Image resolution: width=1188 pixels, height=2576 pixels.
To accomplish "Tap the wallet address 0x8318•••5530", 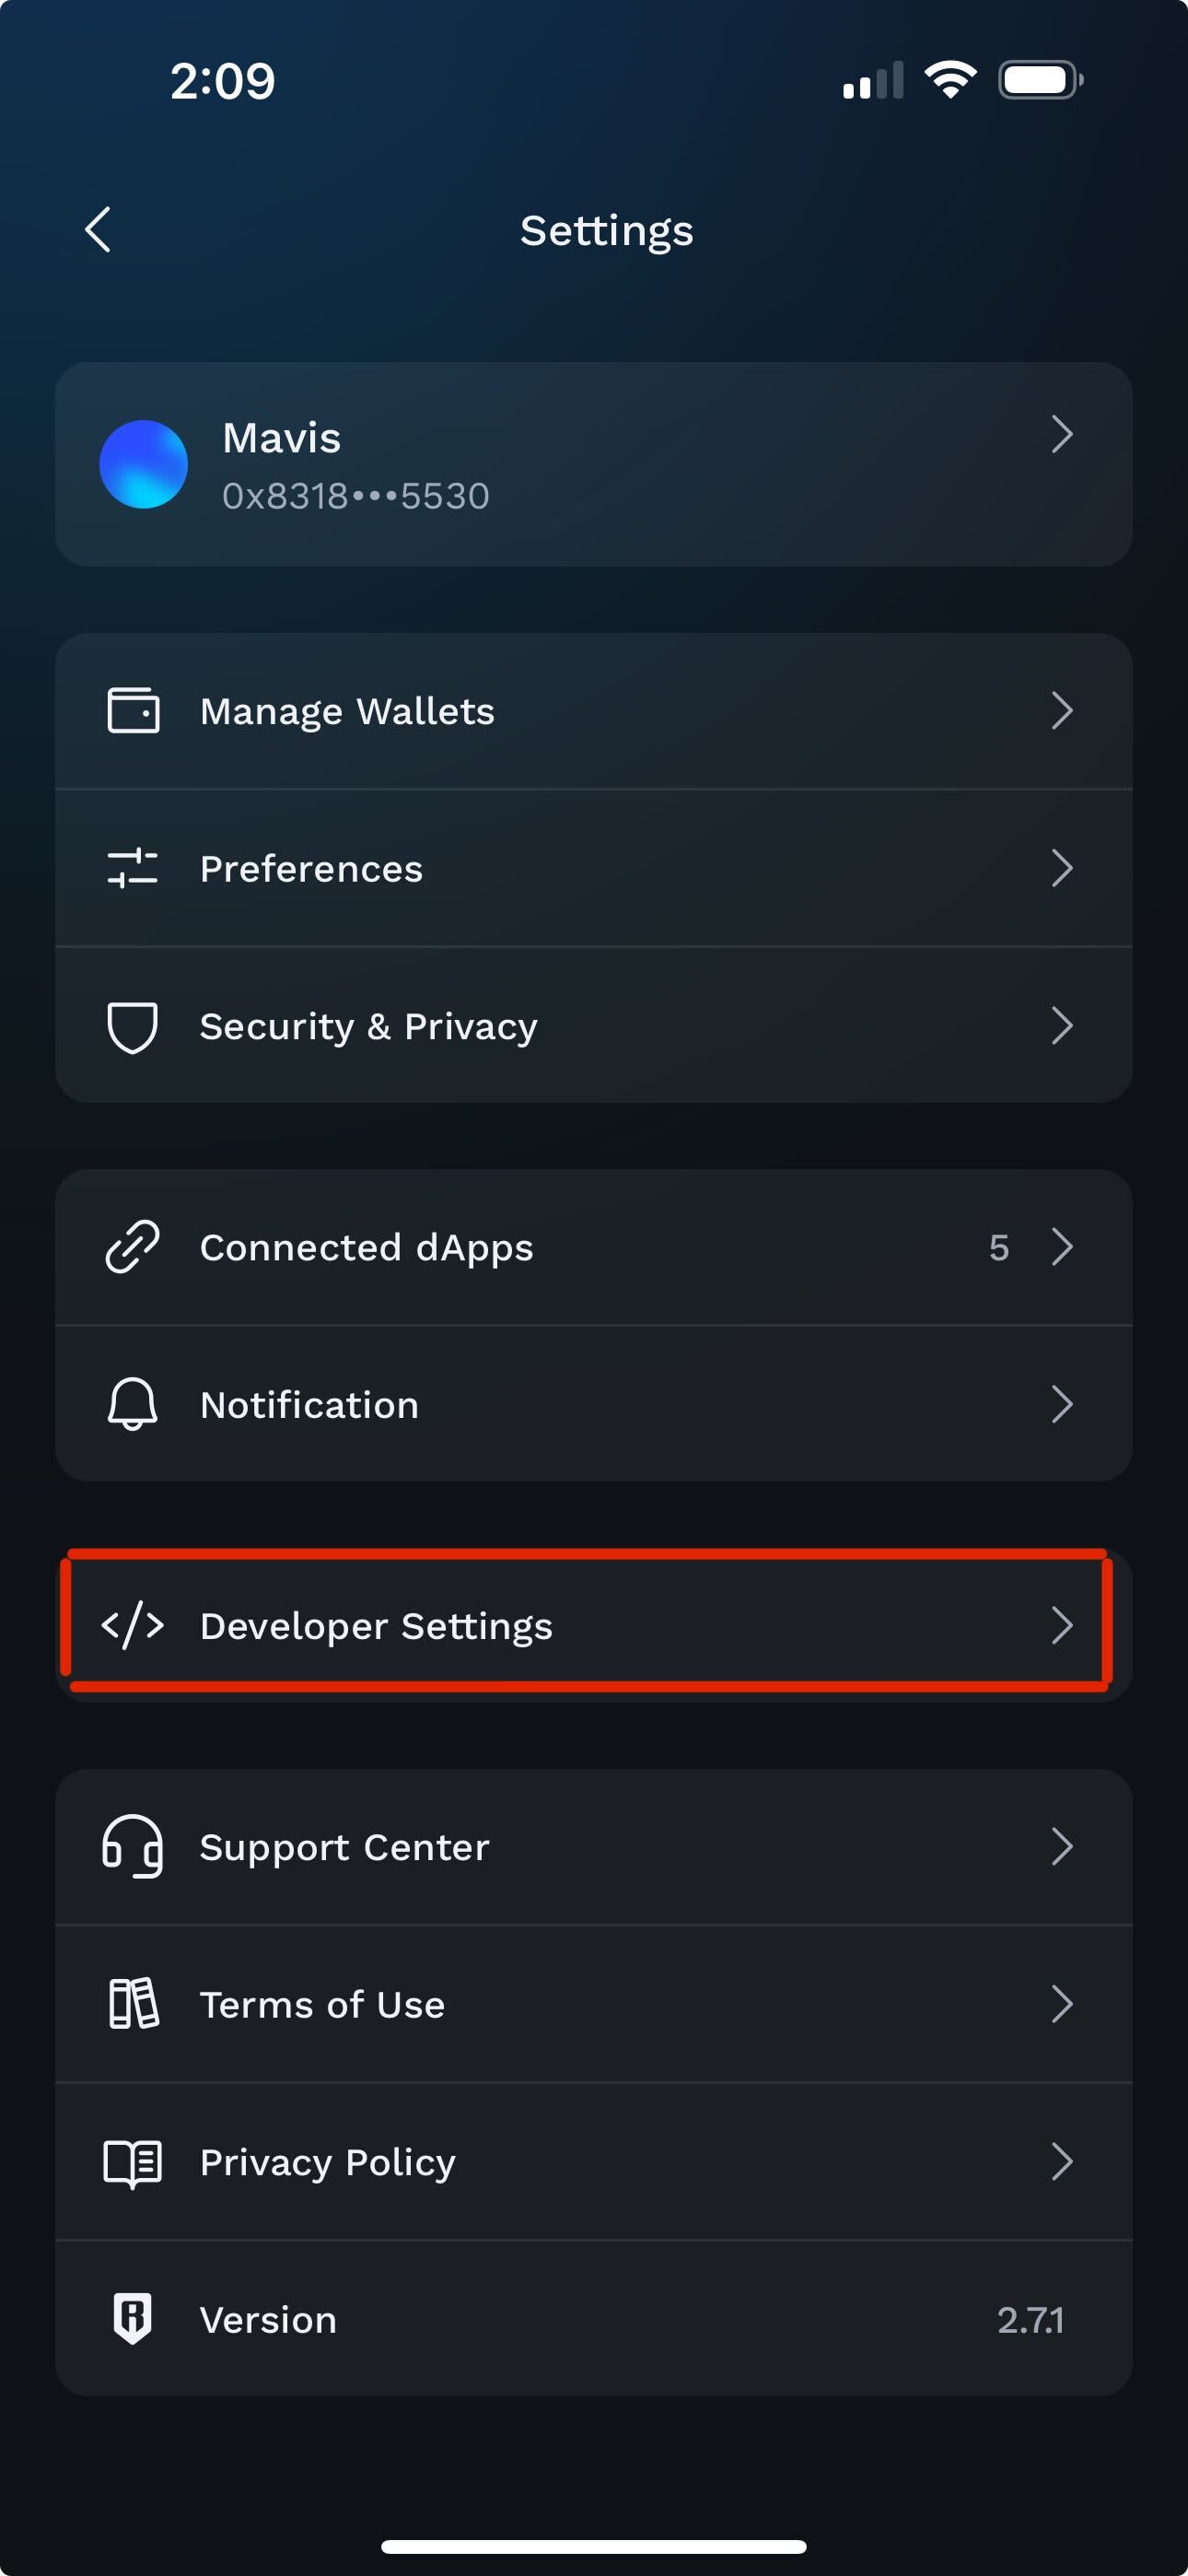I will (356, 496).
